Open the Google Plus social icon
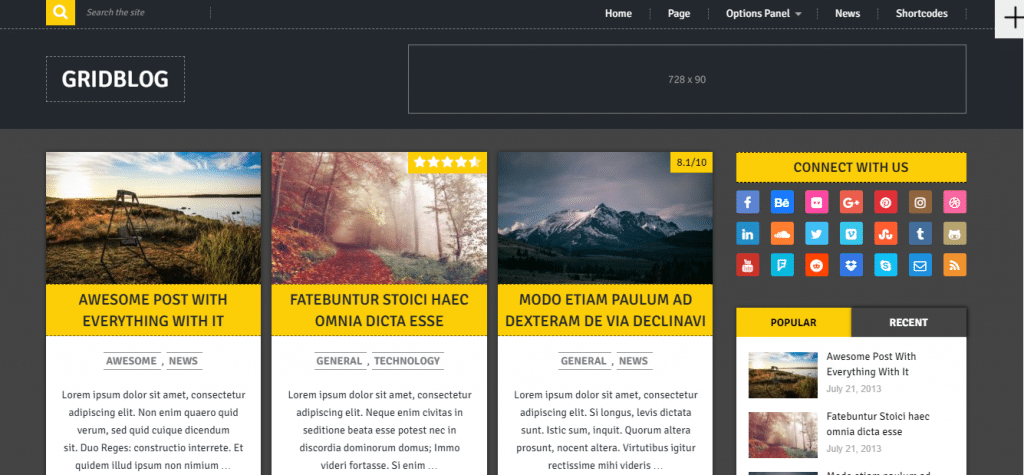The width and height of the screenshot is (1024, 475). pyautogui.click(x=851, y=203)
